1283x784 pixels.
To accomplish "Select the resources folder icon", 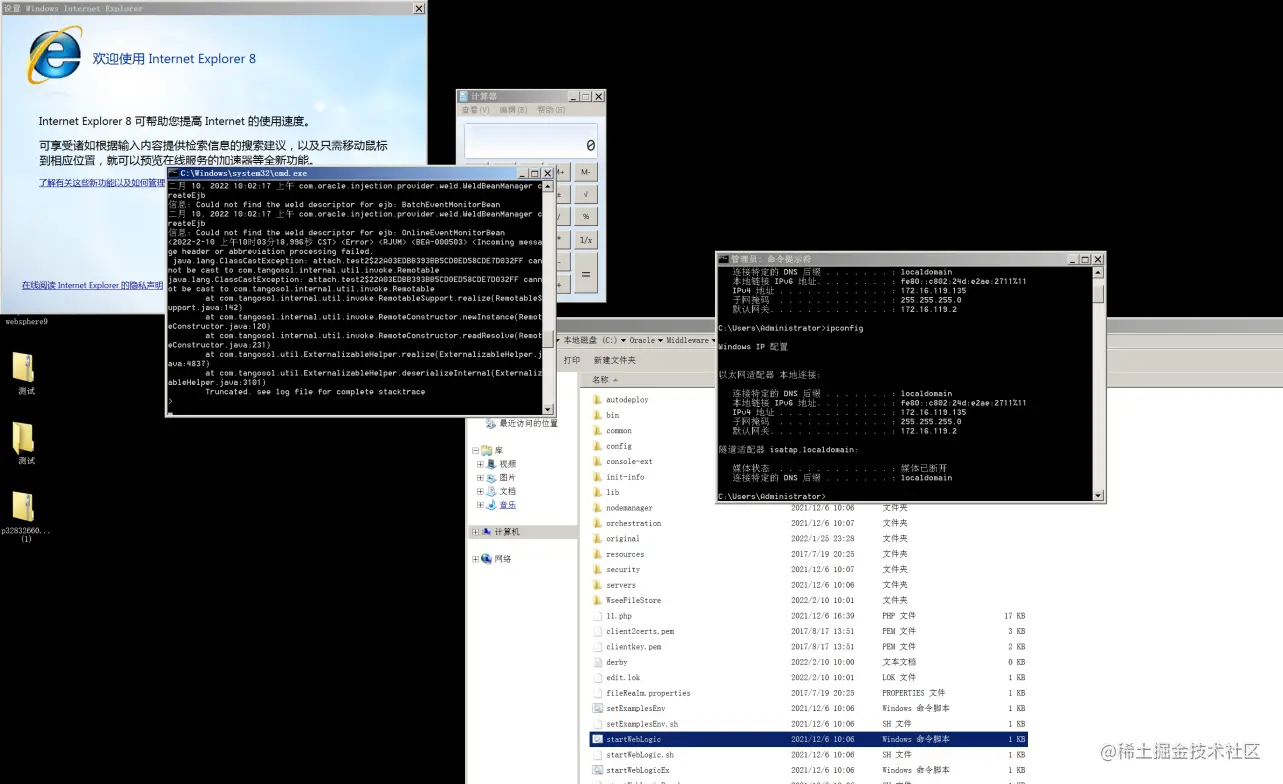I will click(x=597, y=554).
